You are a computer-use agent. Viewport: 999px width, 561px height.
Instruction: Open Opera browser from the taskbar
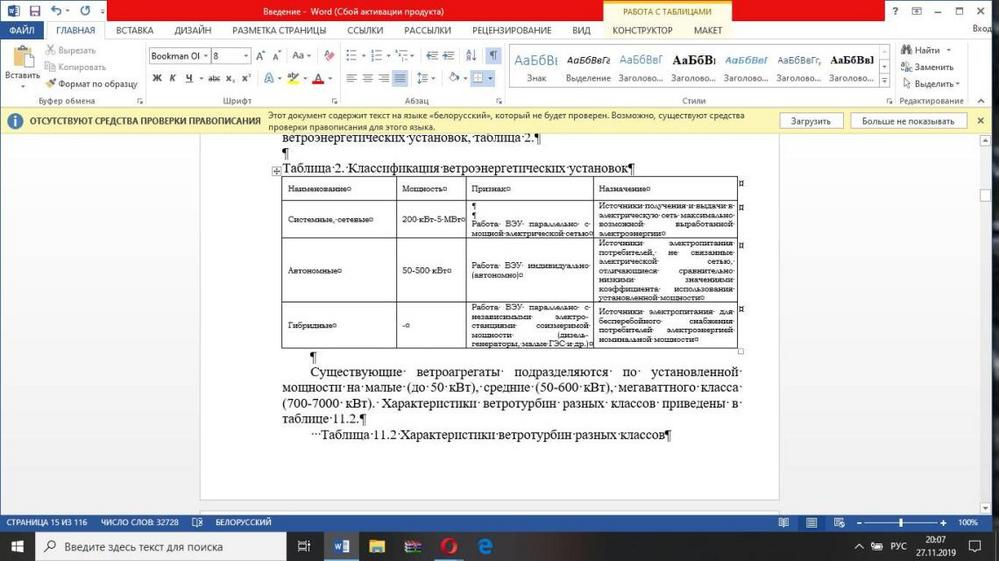(x=449, y=546)
